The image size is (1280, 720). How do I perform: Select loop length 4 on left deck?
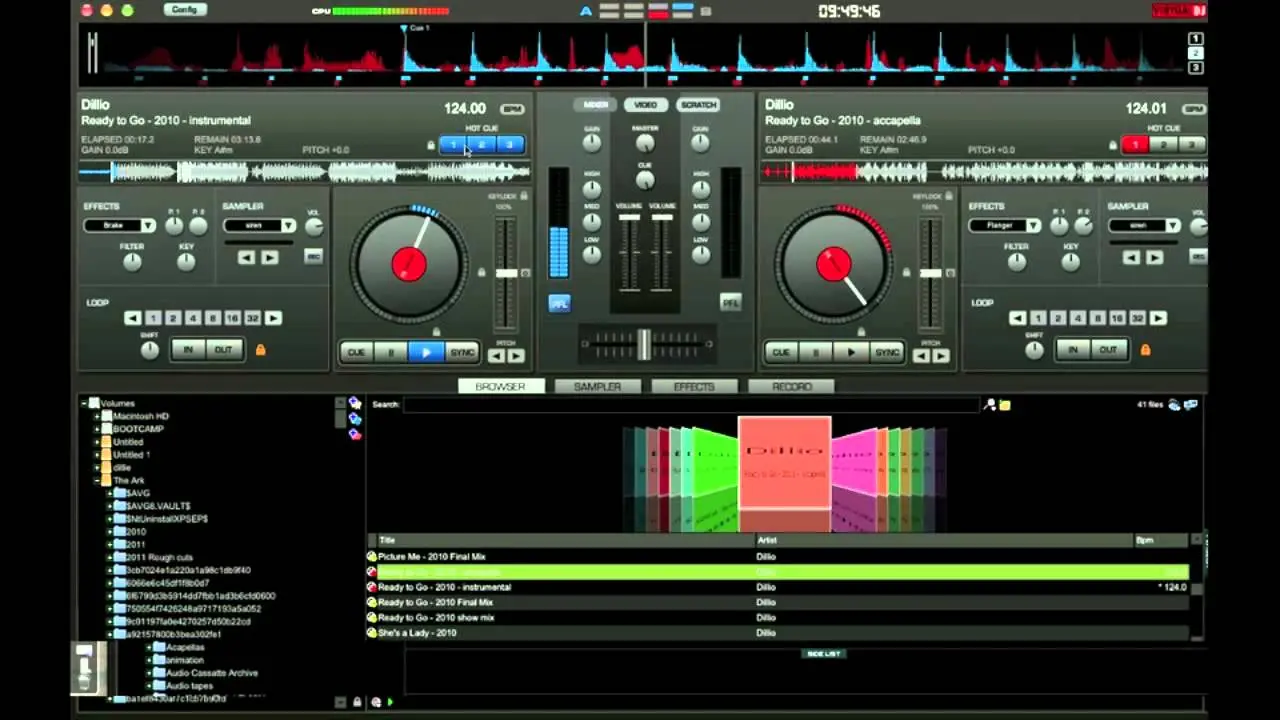point(193,318)
